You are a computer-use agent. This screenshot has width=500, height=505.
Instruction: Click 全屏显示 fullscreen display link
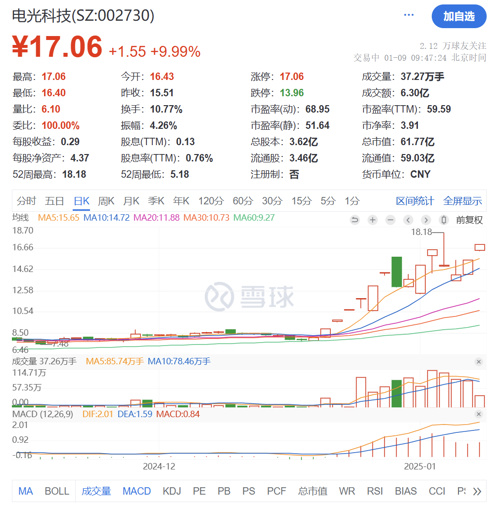click(x=462, y=201)
